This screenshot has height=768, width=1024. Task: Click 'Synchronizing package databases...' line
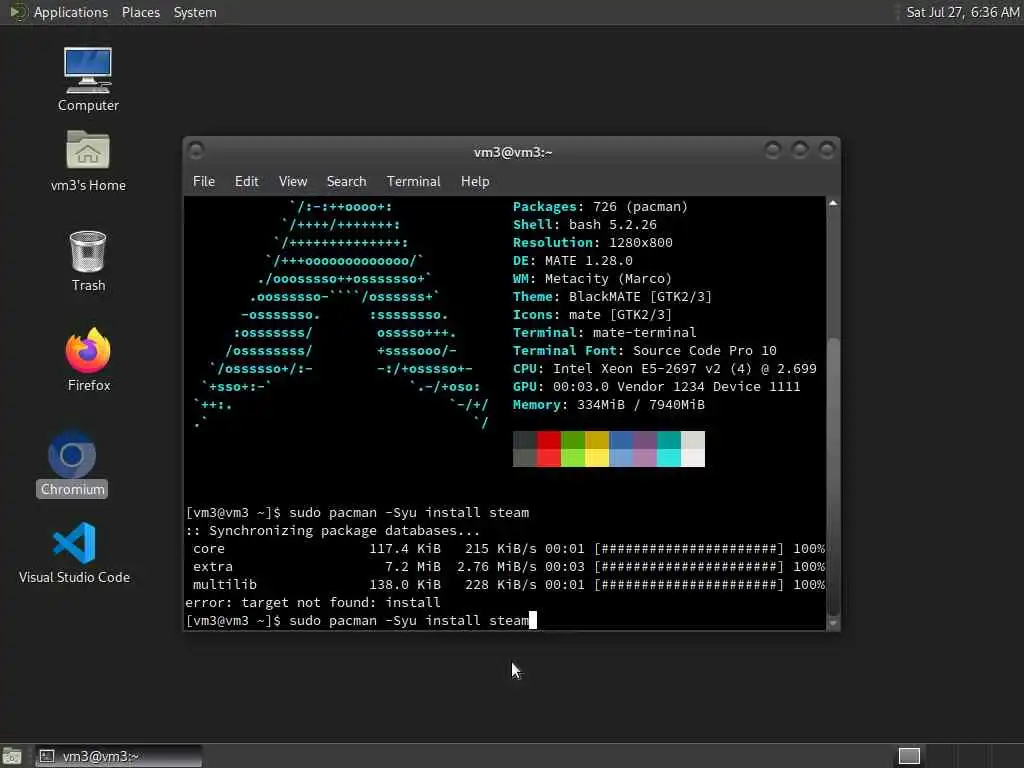[333, 531]
